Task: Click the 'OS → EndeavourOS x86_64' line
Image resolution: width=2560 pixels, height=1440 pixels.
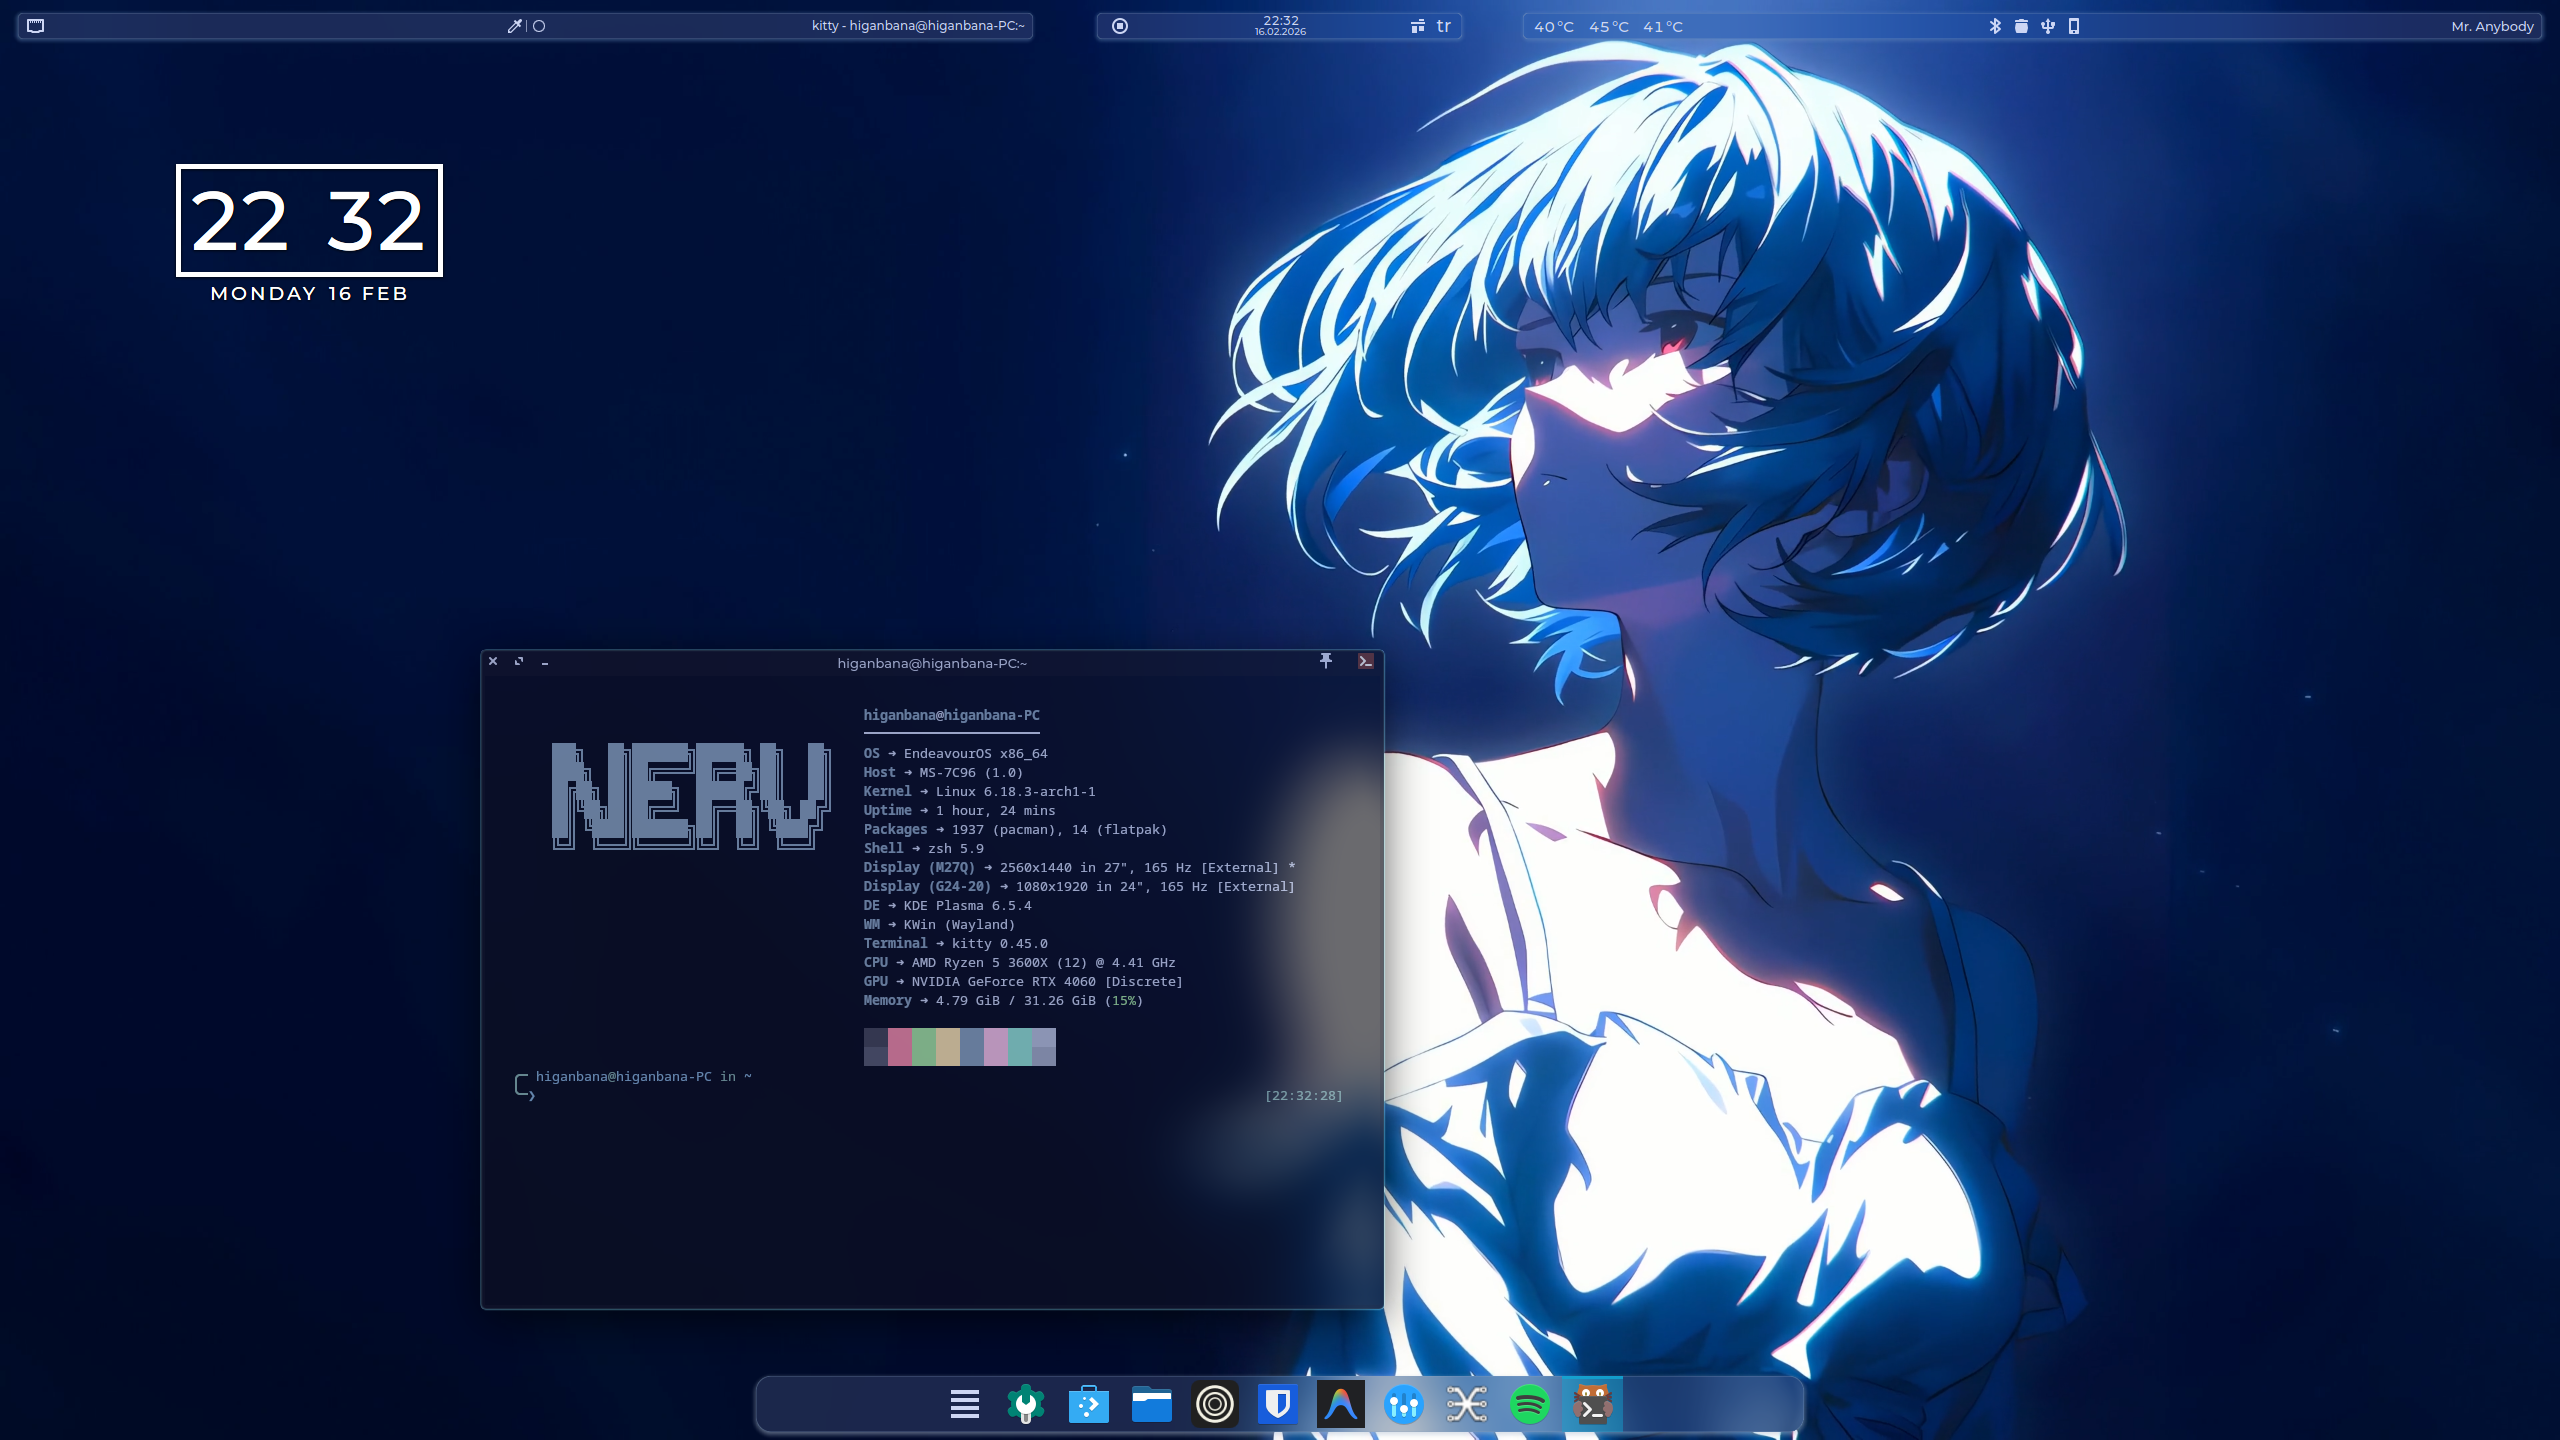Action: tap(955, 753)
